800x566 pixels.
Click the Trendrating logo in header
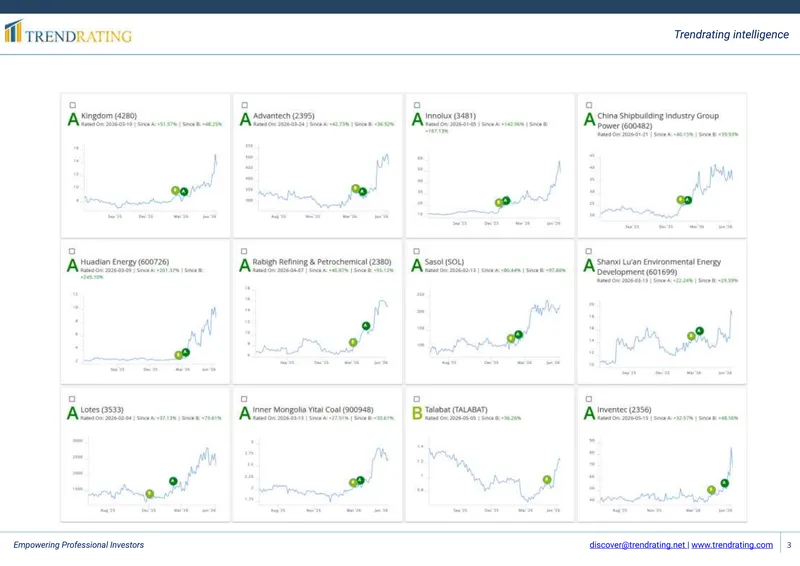pos(68,32)
